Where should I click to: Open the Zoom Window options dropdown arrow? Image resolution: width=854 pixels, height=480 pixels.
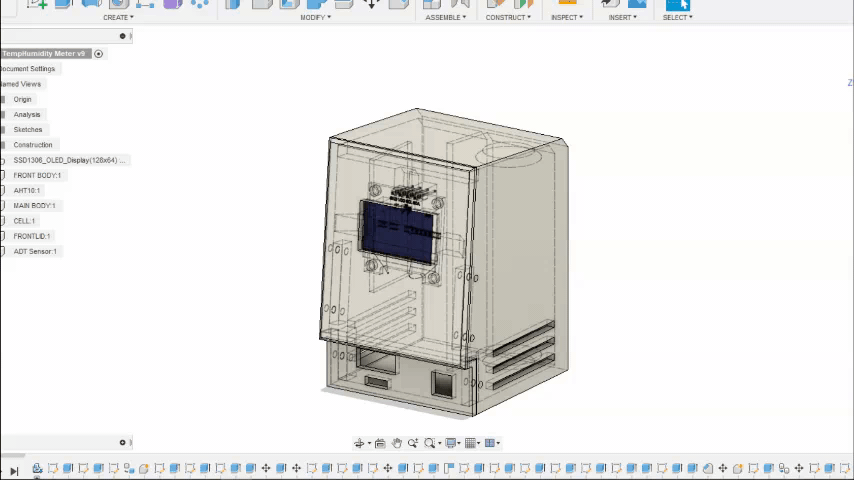pos(440,443)
